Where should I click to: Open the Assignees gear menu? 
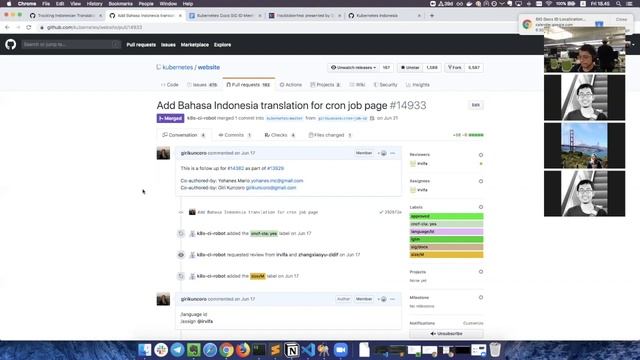[481, 181]
